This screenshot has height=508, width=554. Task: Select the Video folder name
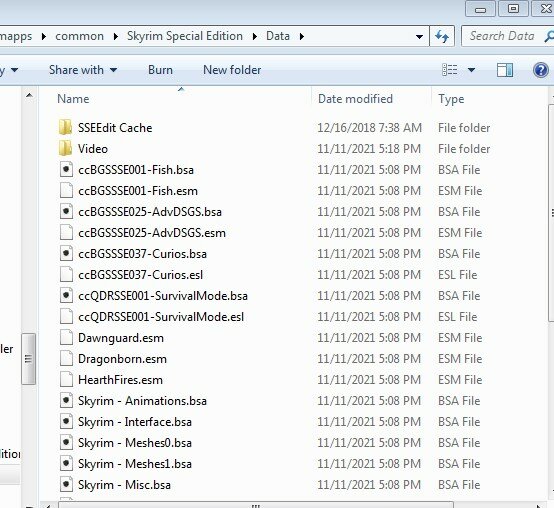click(x=93, y=149)
